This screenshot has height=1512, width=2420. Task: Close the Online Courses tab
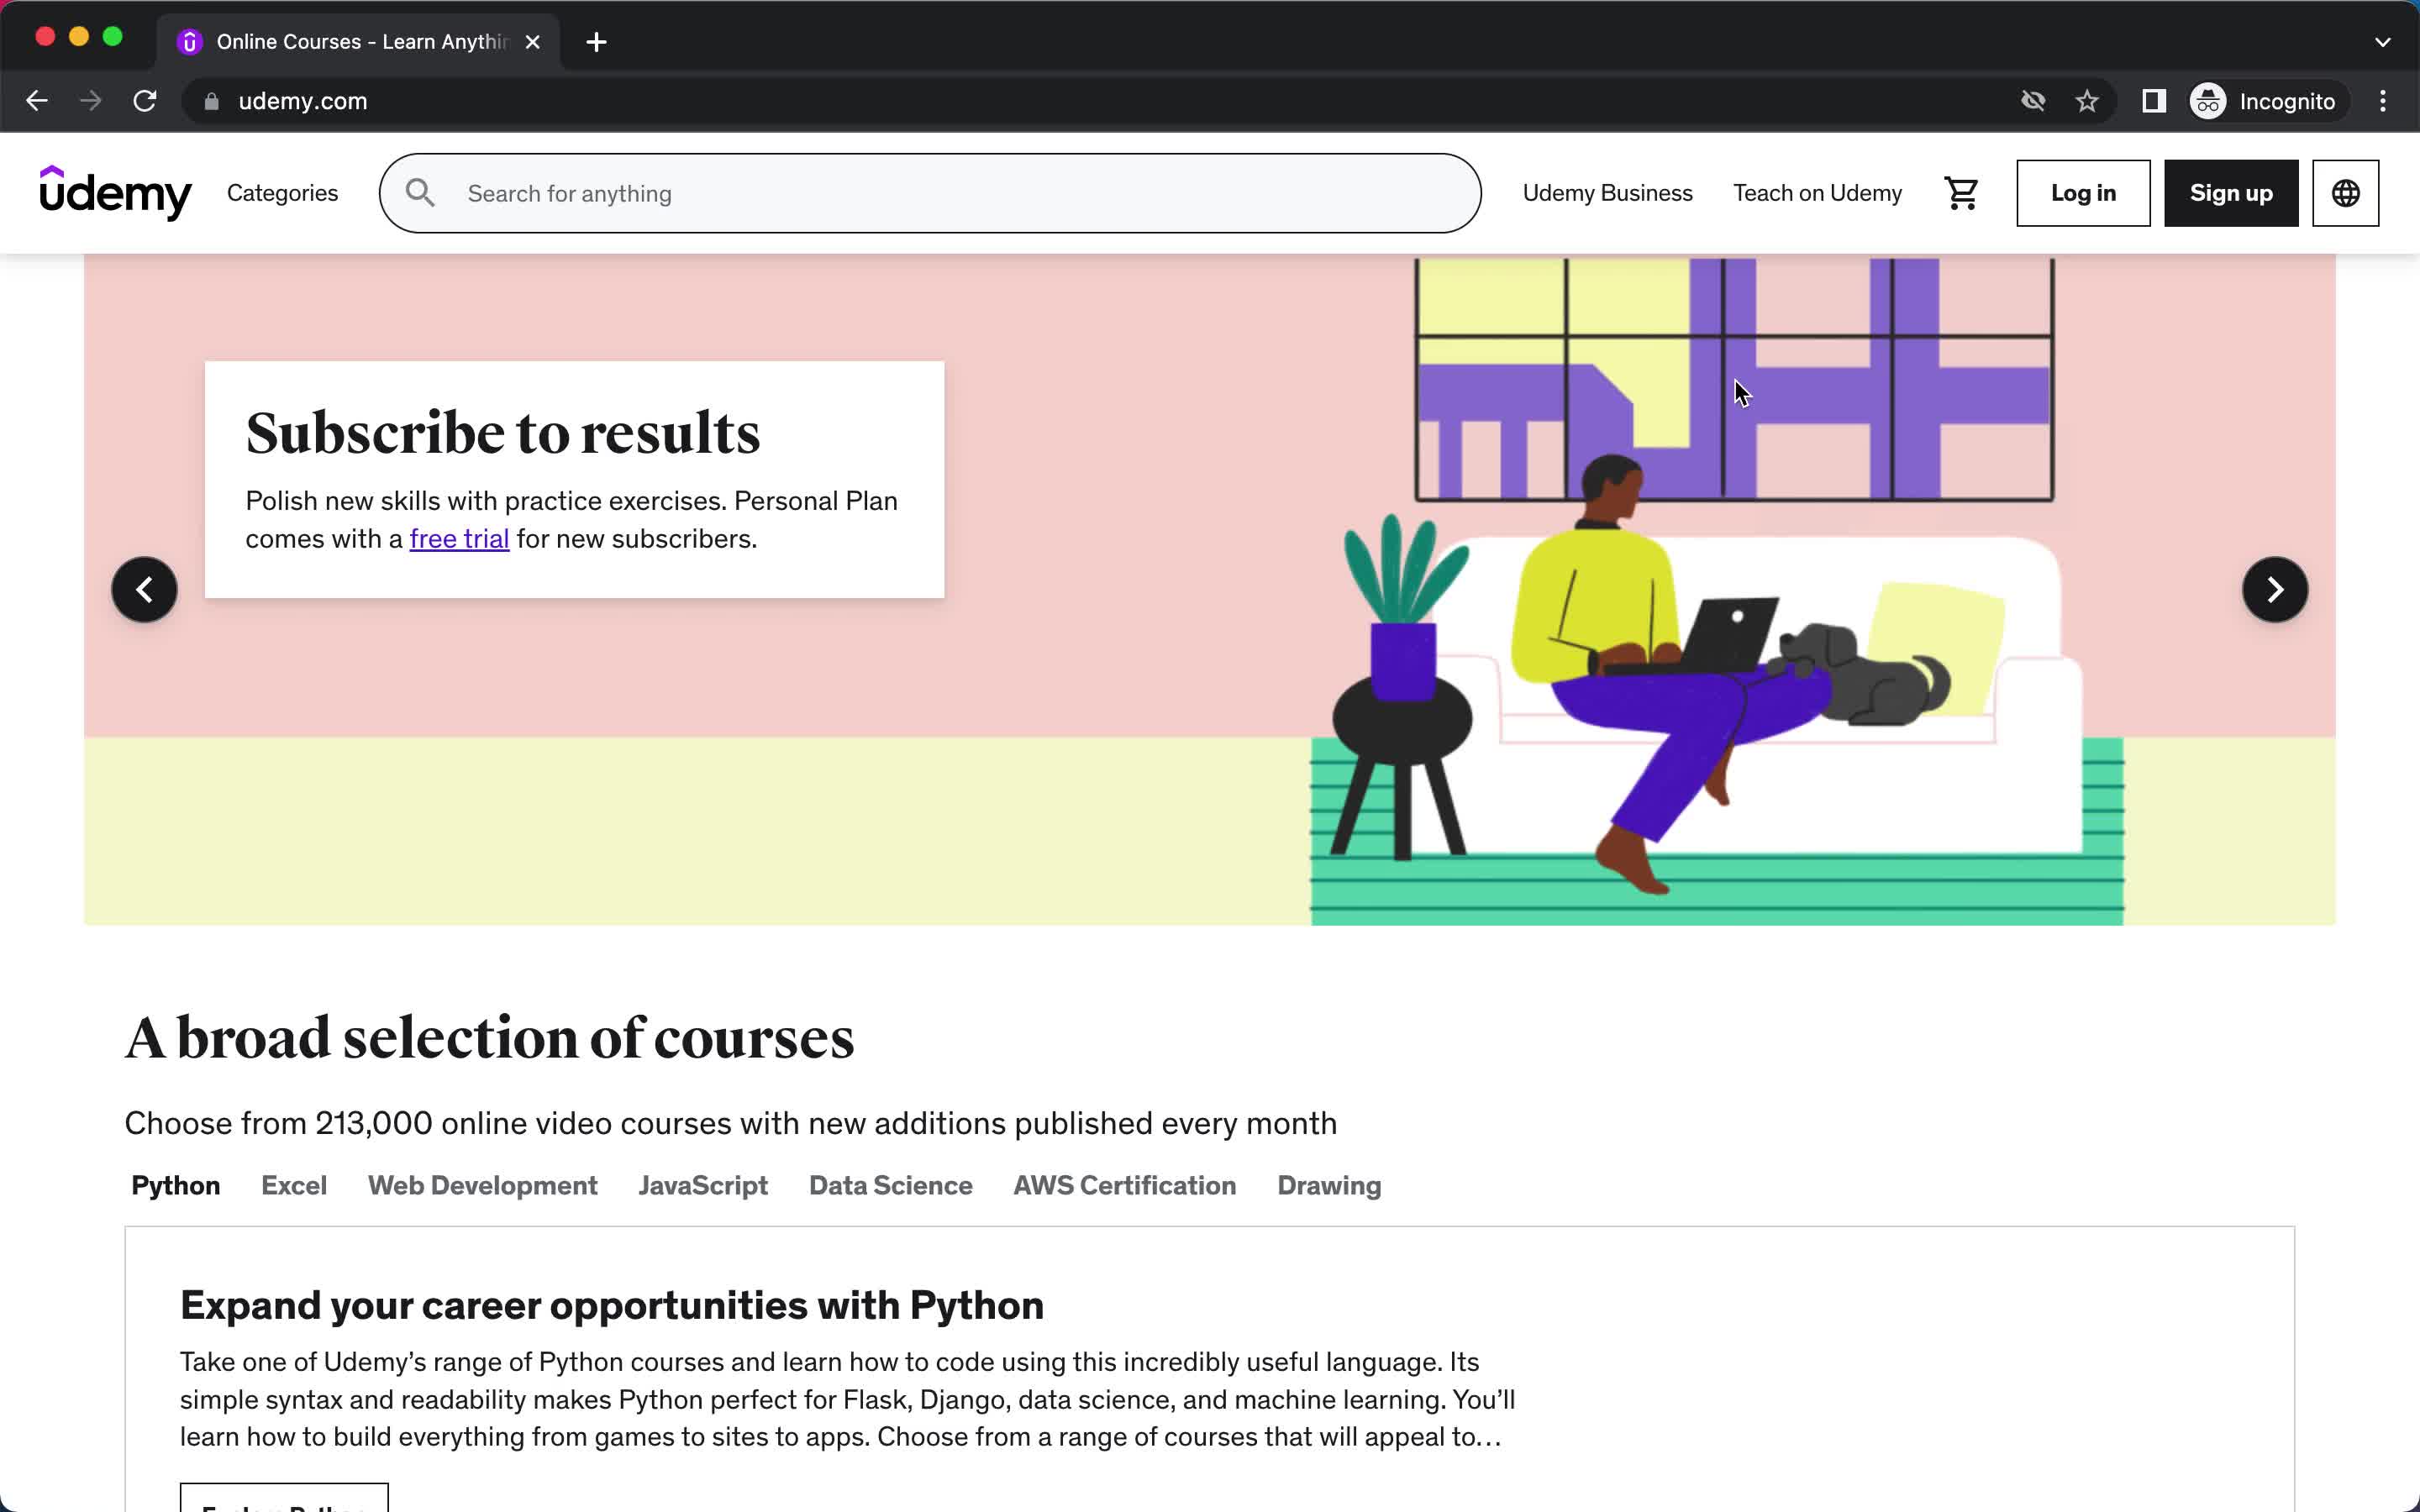533,42
